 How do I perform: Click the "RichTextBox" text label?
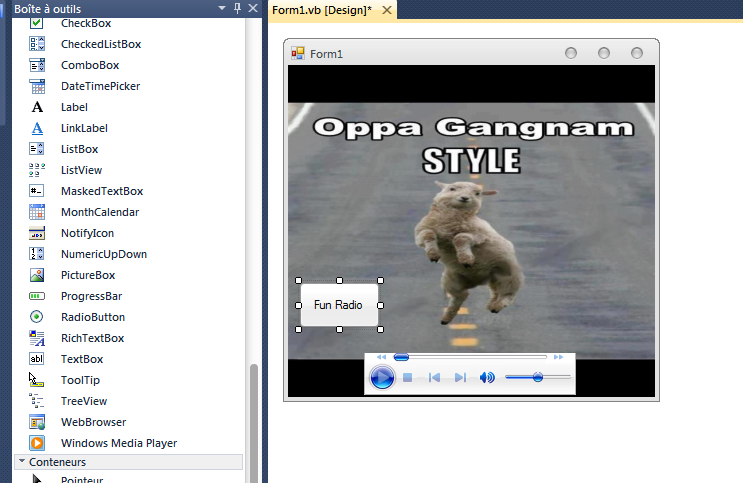(x=92, y=338)
